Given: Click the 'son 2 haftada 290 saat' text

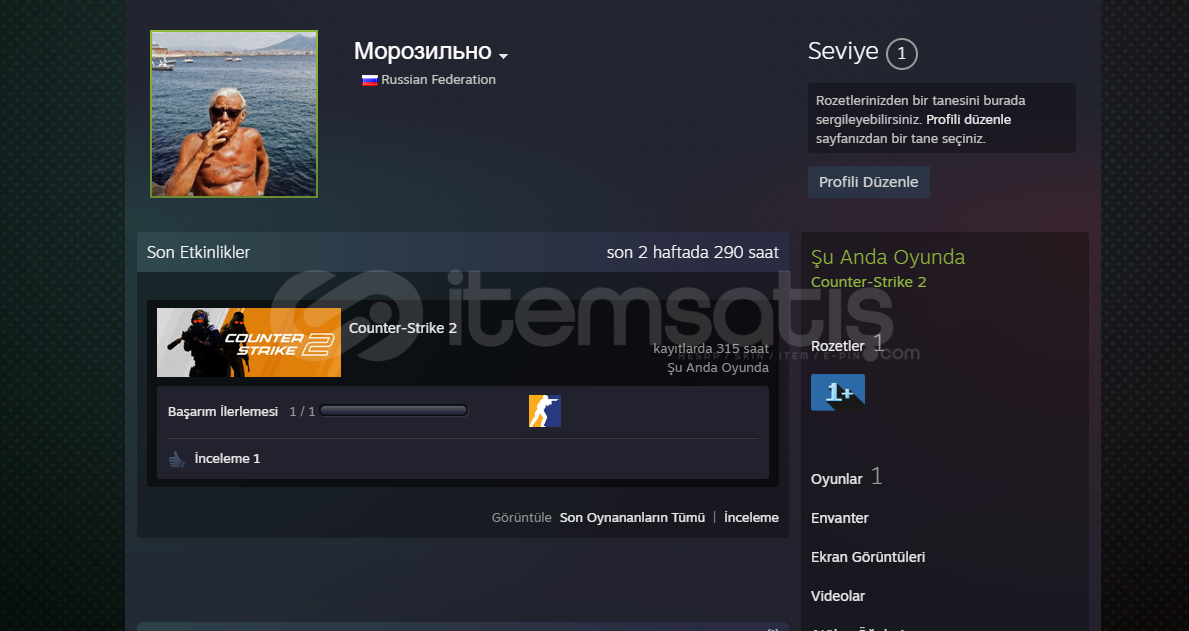Looking at the screenshot, I should (692, 253).
